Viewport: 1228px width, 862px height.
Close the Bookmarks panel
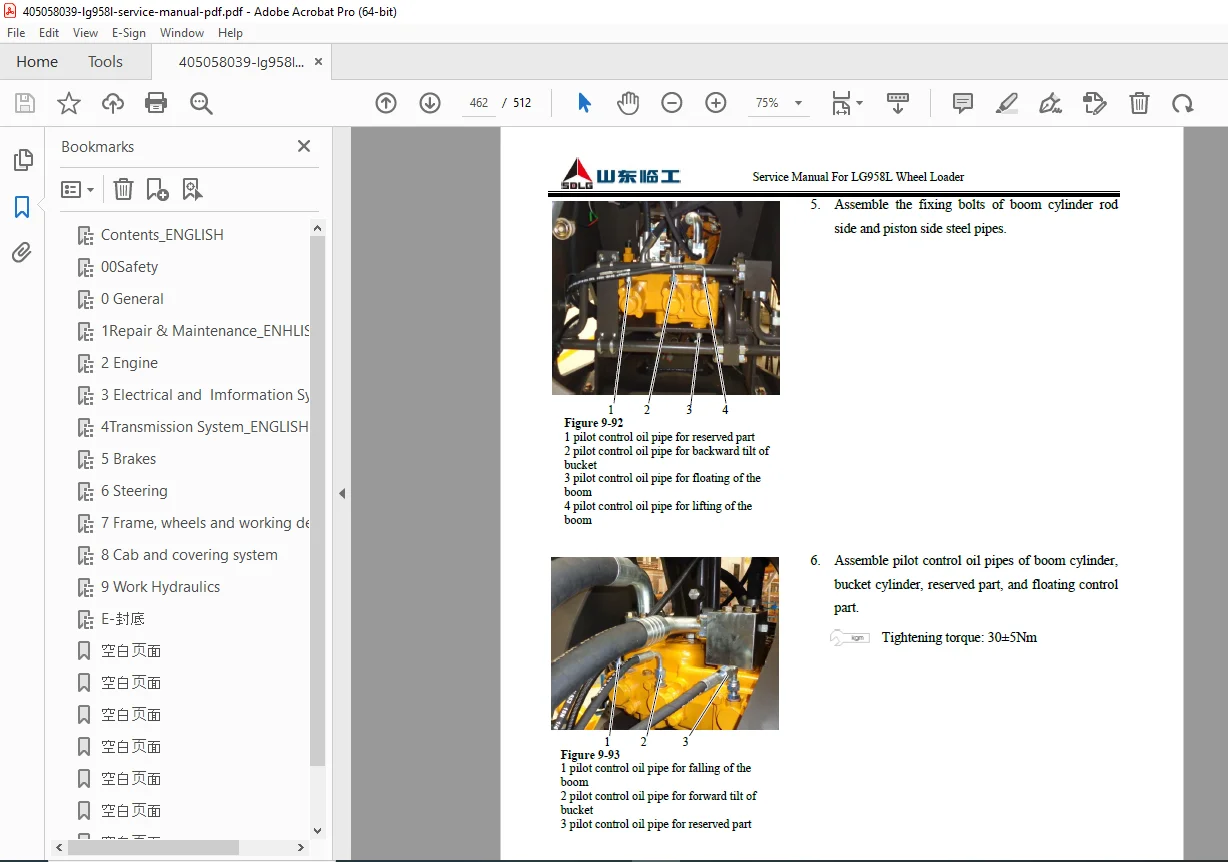304,146
